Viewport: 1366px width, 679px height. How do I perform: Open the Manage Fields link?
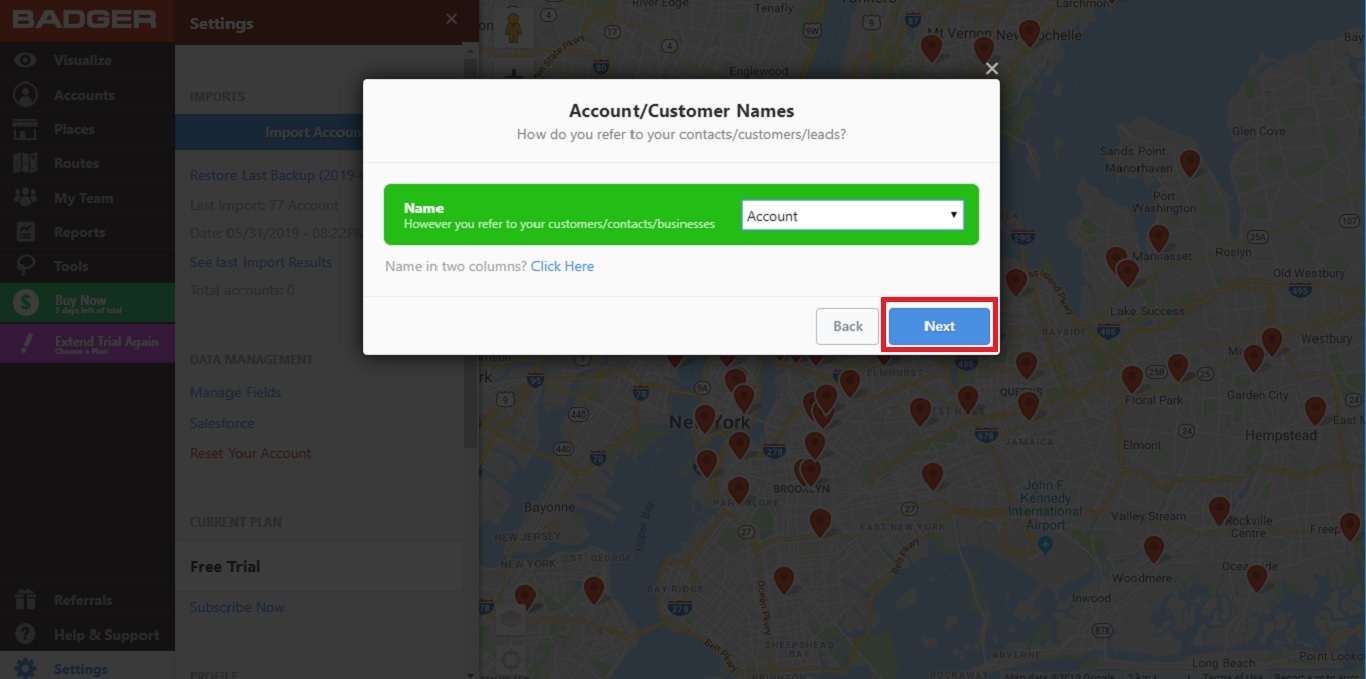236,392
